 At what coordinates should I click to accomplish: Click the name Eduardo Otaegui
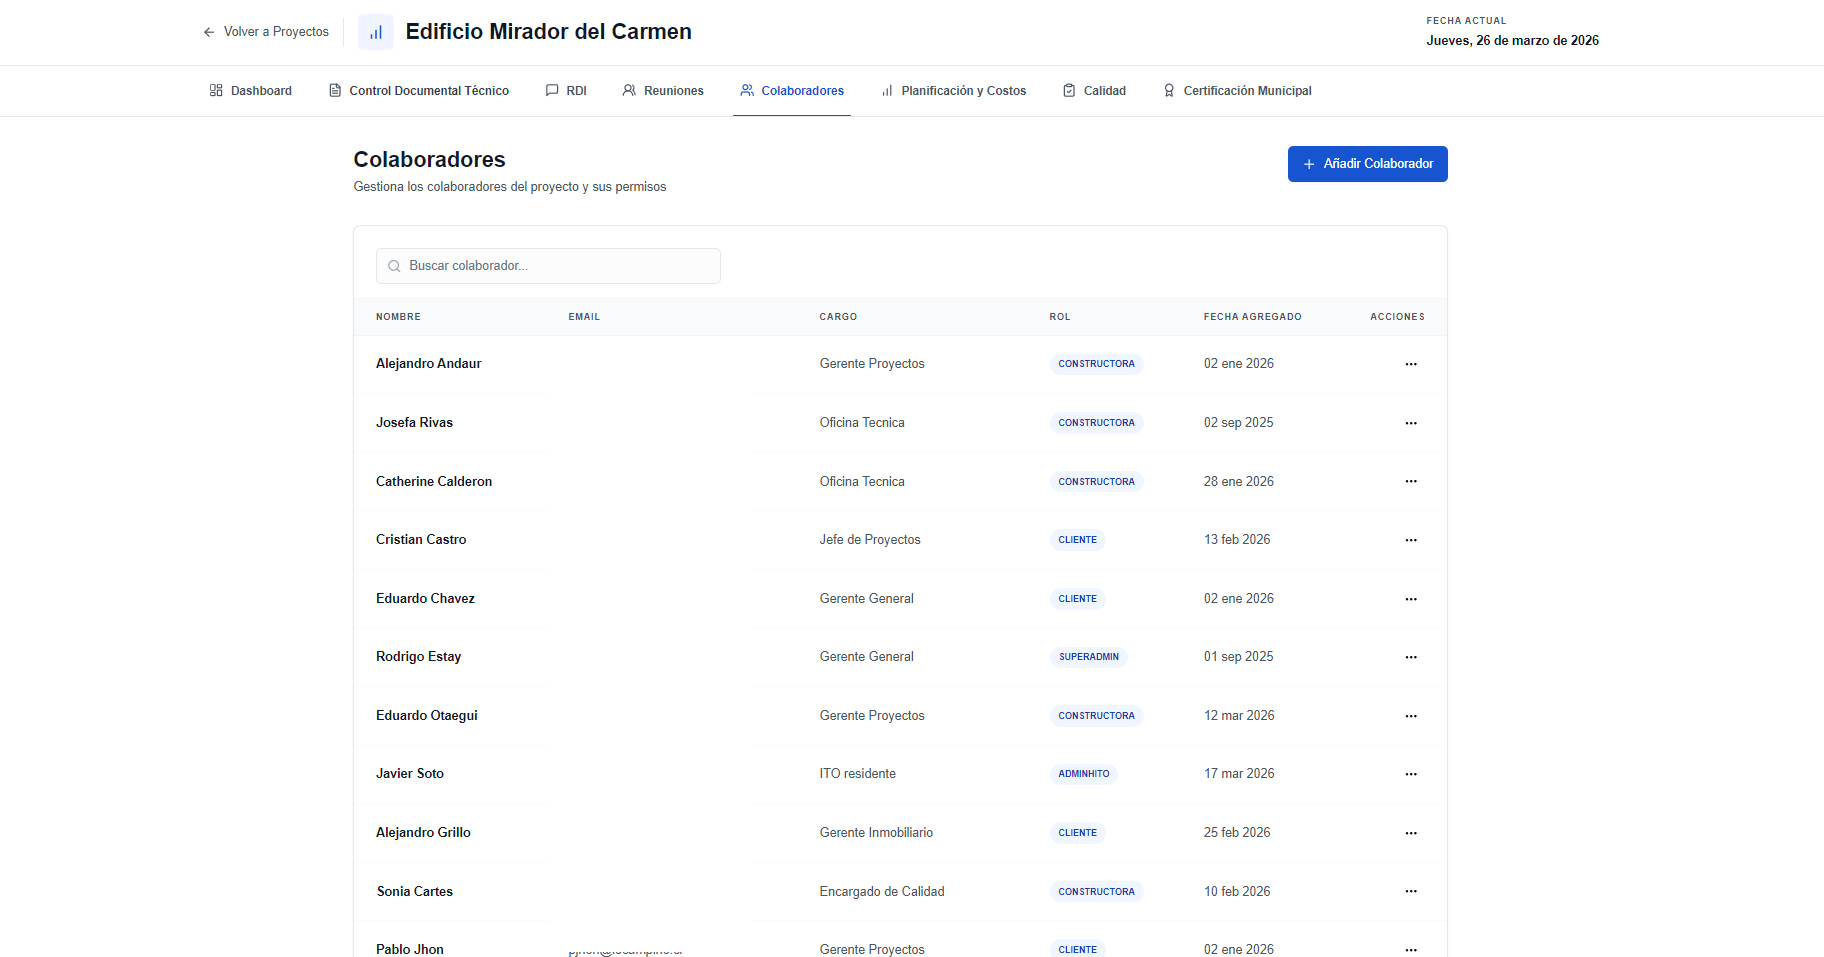427,716
